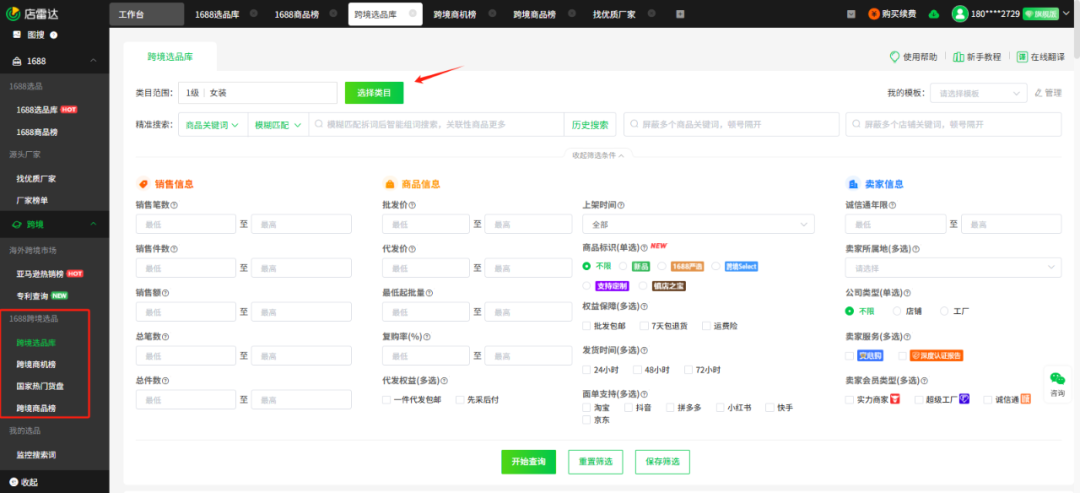Click help icon beside 代发权益(多选)
Screen dimensions: 1080x493
tap(444, 381)
